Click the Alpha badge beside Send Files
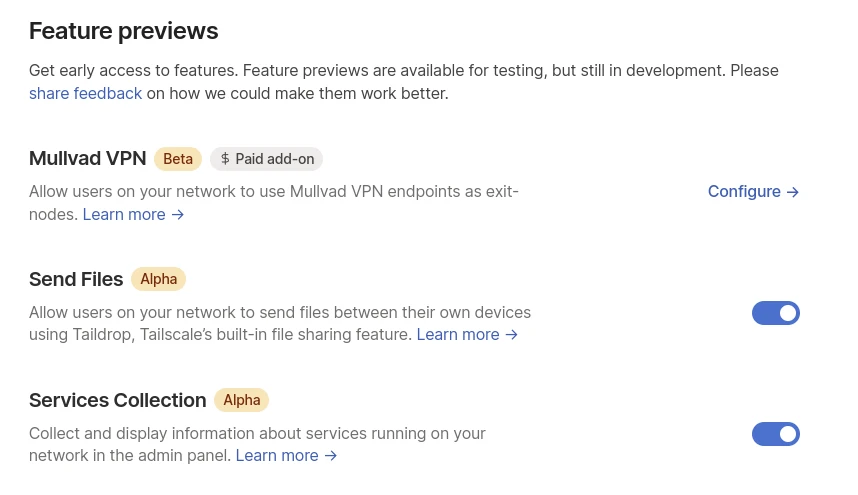 click(158, 279)
